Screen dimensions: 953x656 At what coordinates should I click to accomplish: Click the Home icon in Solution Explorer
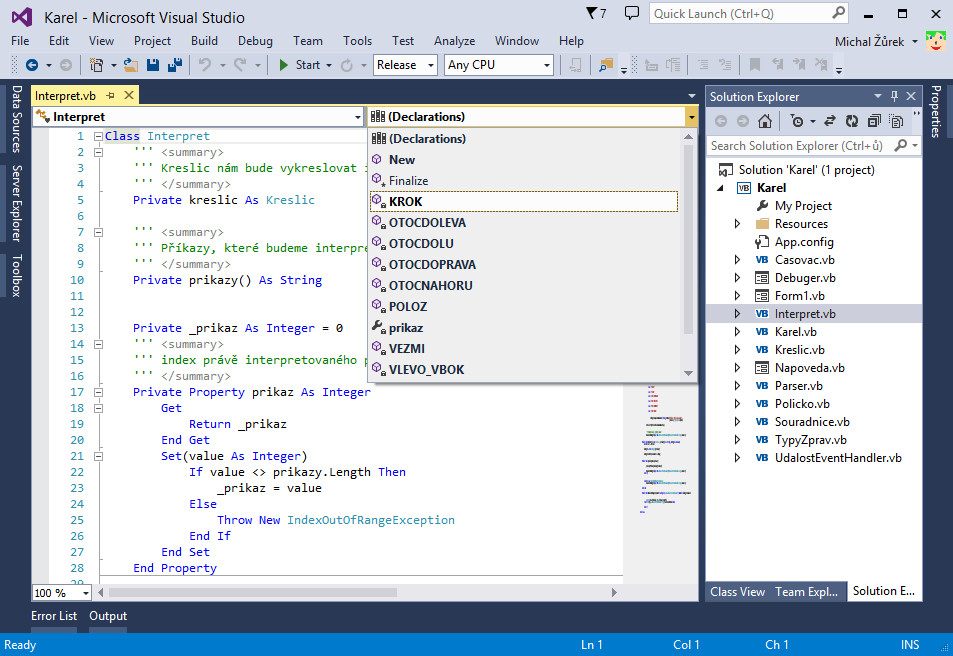pyautogui.click(x=765, y=120)
